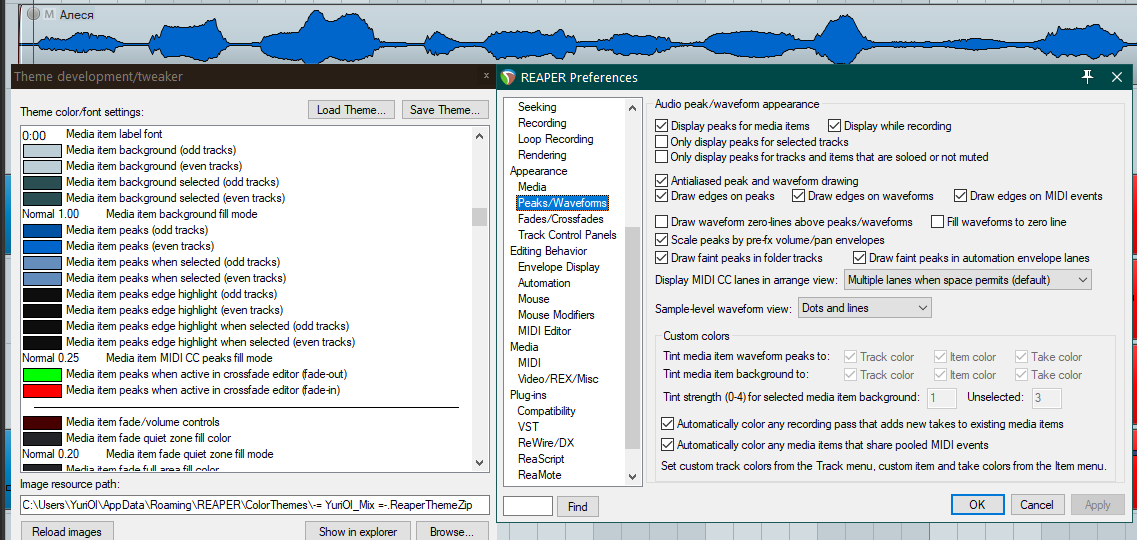Click Media item background fill mode row
Viewport: 1137px width, 540px height.
[247, 215]
